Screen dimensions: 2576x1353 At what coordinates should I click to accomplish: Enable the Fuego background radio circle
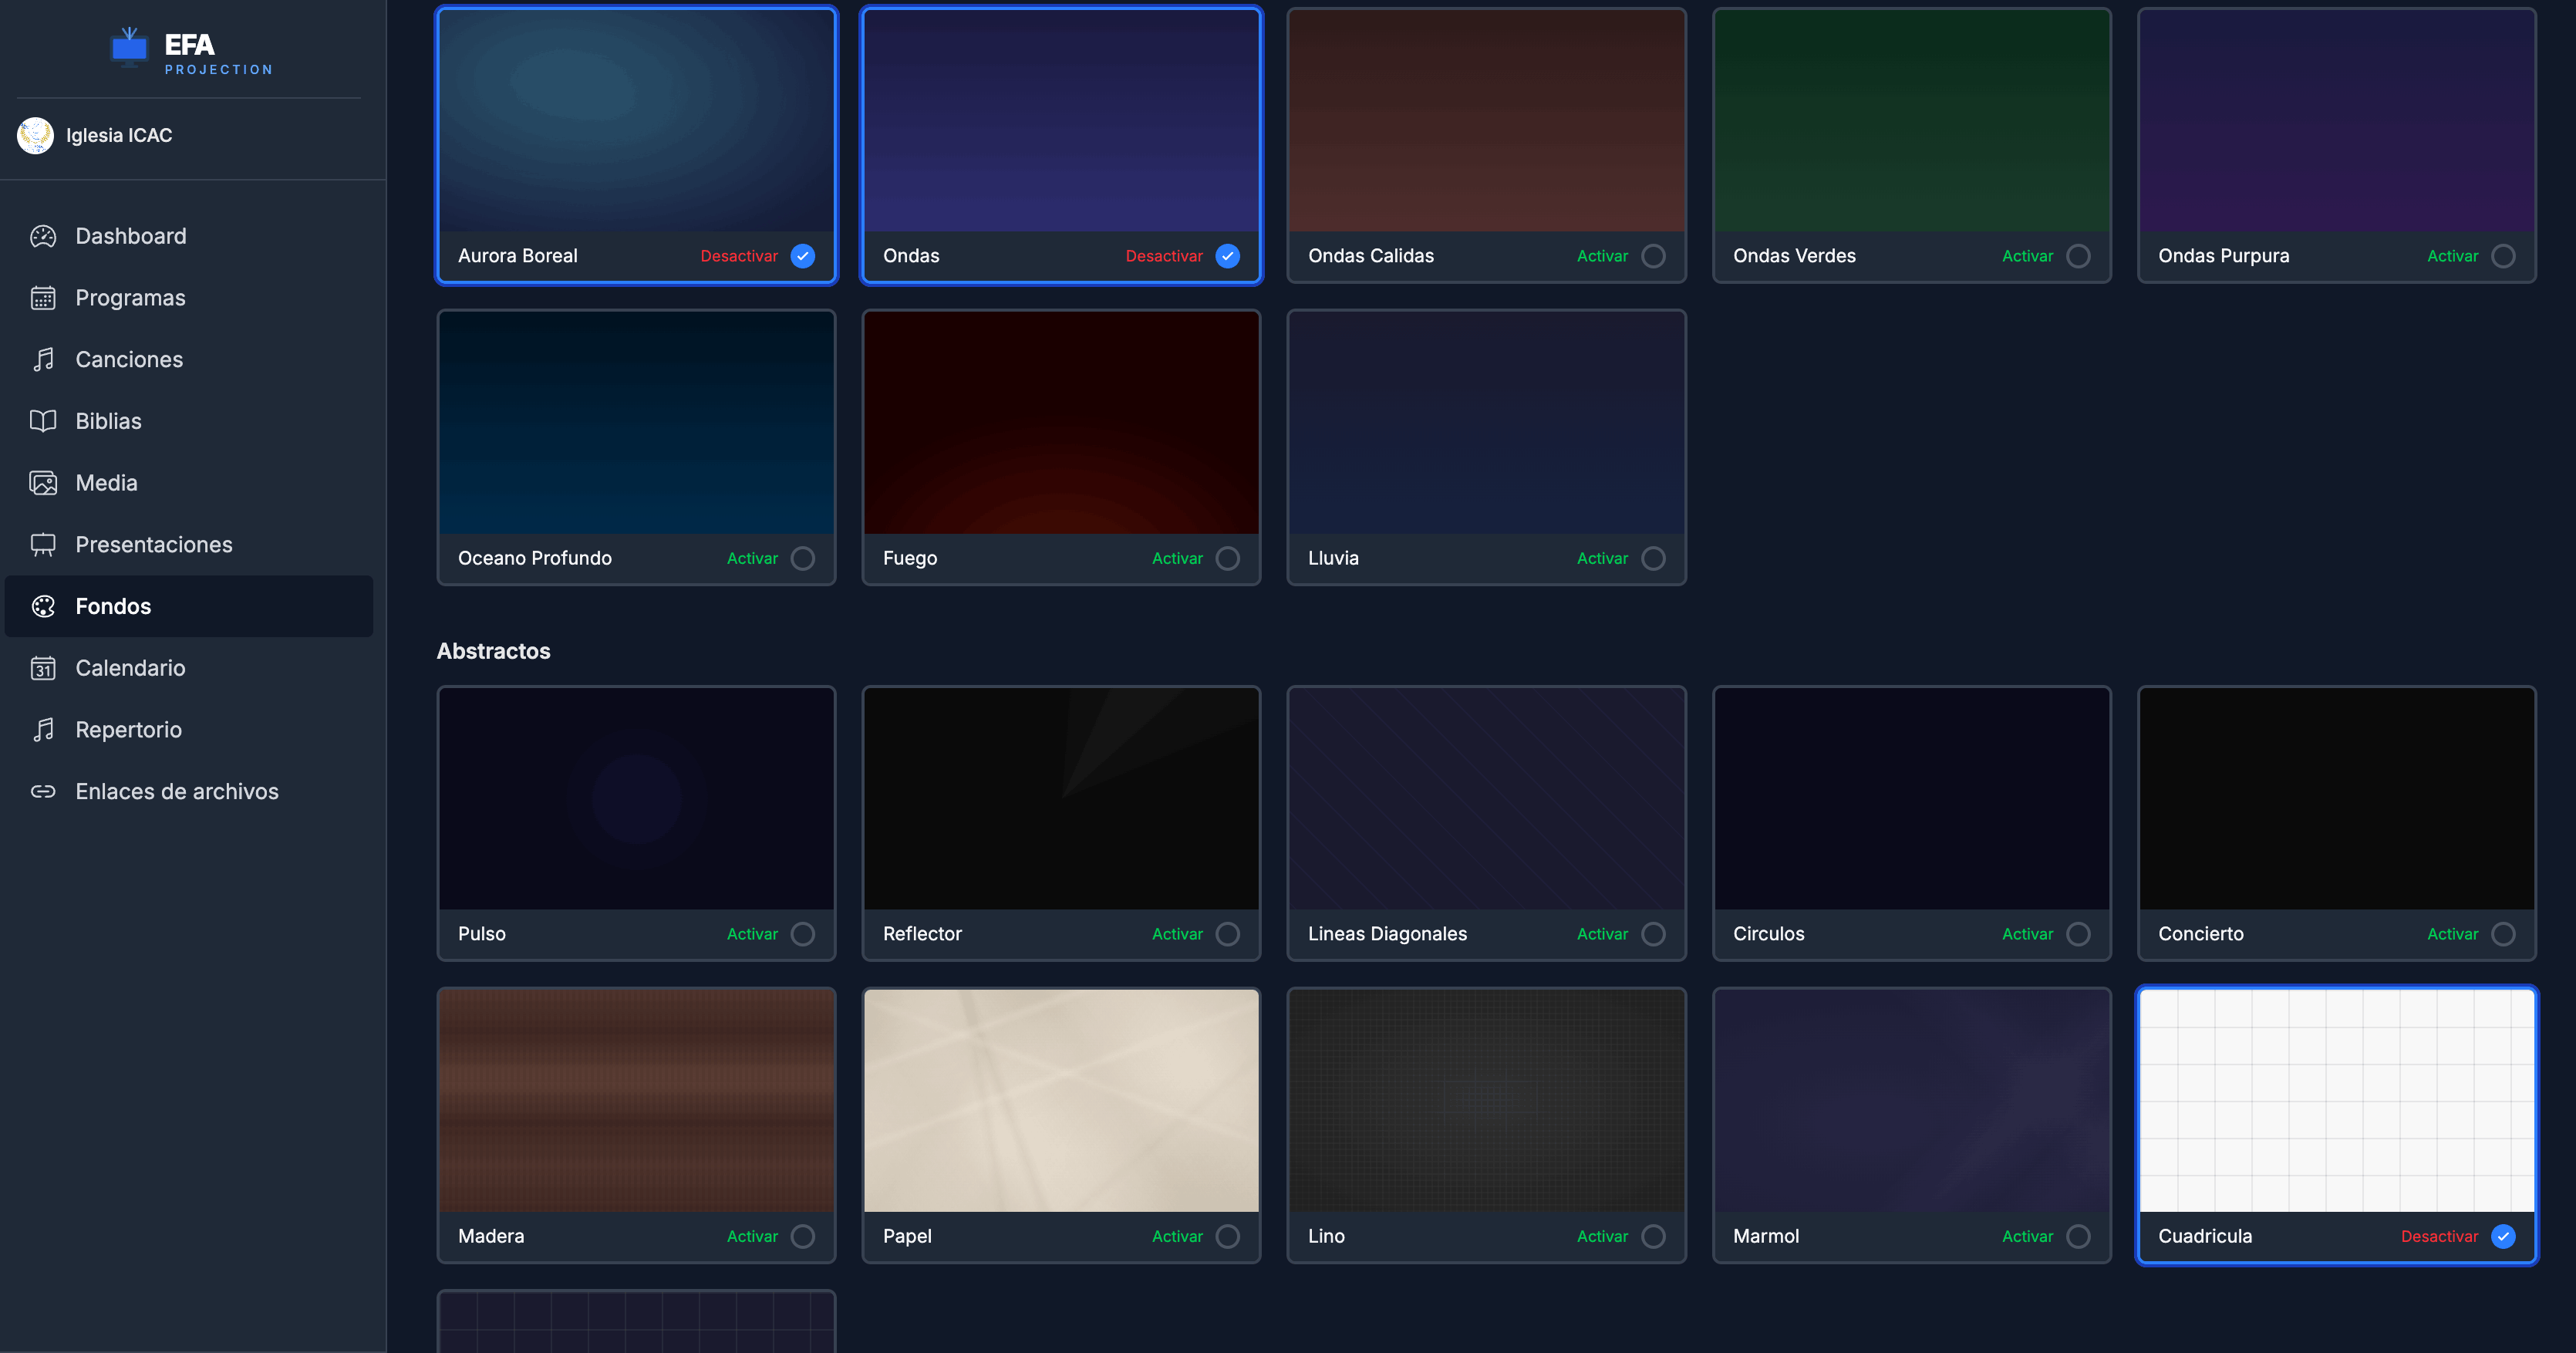[x=1227, y=558]
